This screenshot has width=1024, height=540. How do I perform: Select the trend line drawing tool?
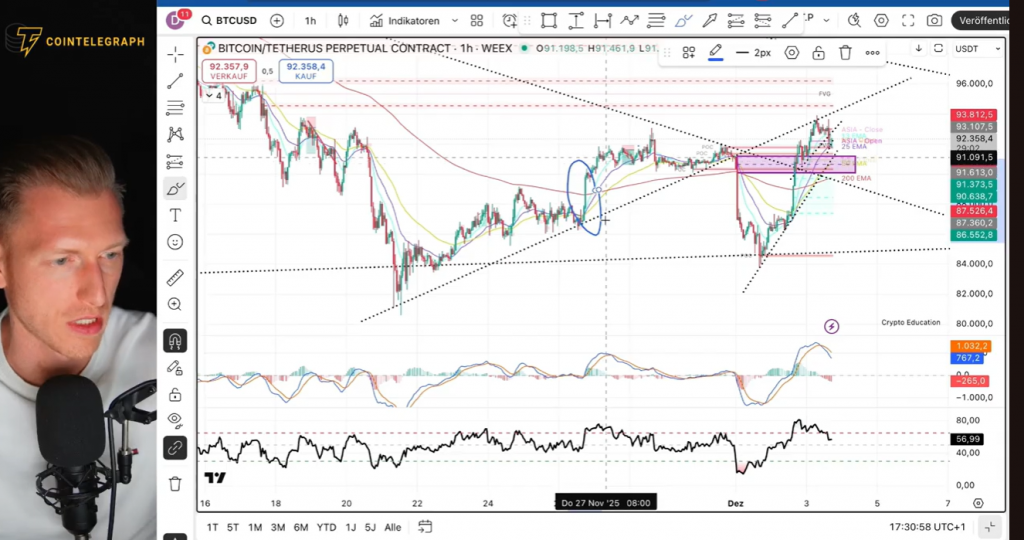click(x=175, y=82)
